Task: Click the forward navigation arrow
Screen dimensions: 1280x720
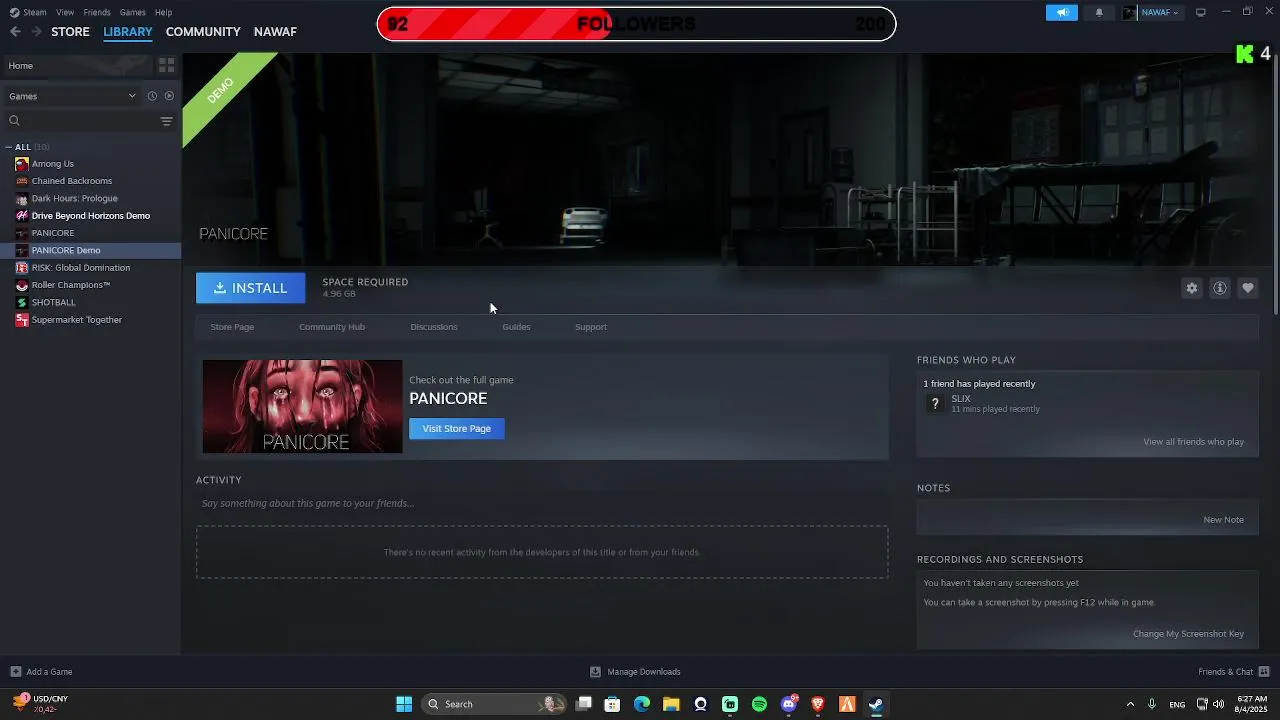Action: click(36, 32)
